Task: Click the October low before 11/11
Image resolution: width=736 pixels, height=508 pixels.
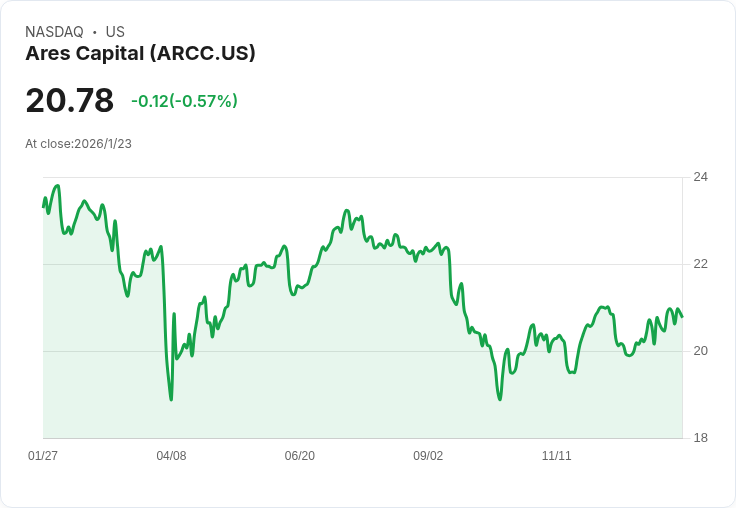Action: (500, 399)
